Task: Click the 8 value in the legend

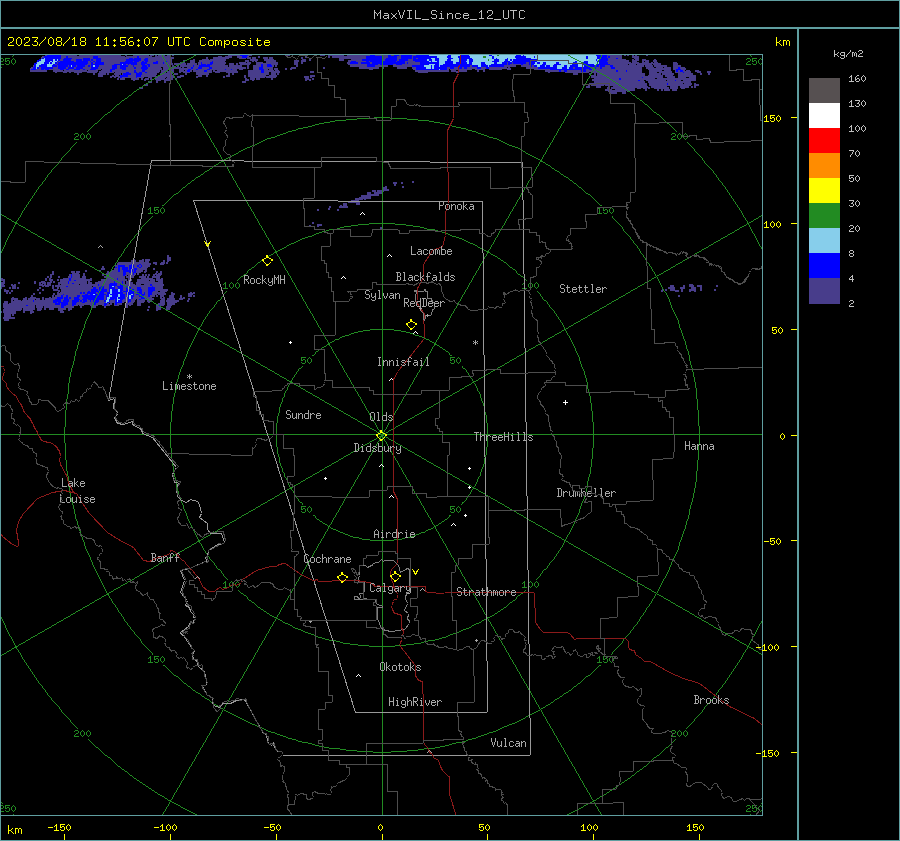Action: coord(851,253)
